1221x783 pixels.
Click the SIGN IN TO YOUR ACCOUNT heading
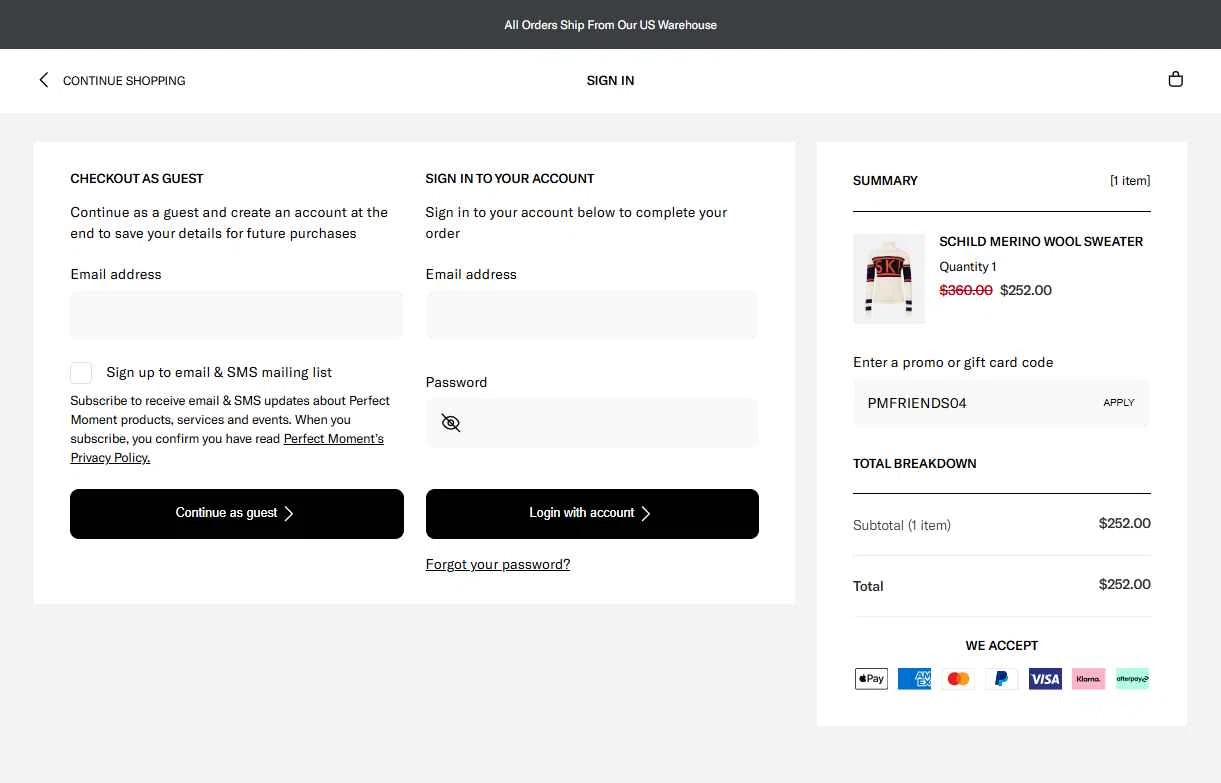(510, 179)
